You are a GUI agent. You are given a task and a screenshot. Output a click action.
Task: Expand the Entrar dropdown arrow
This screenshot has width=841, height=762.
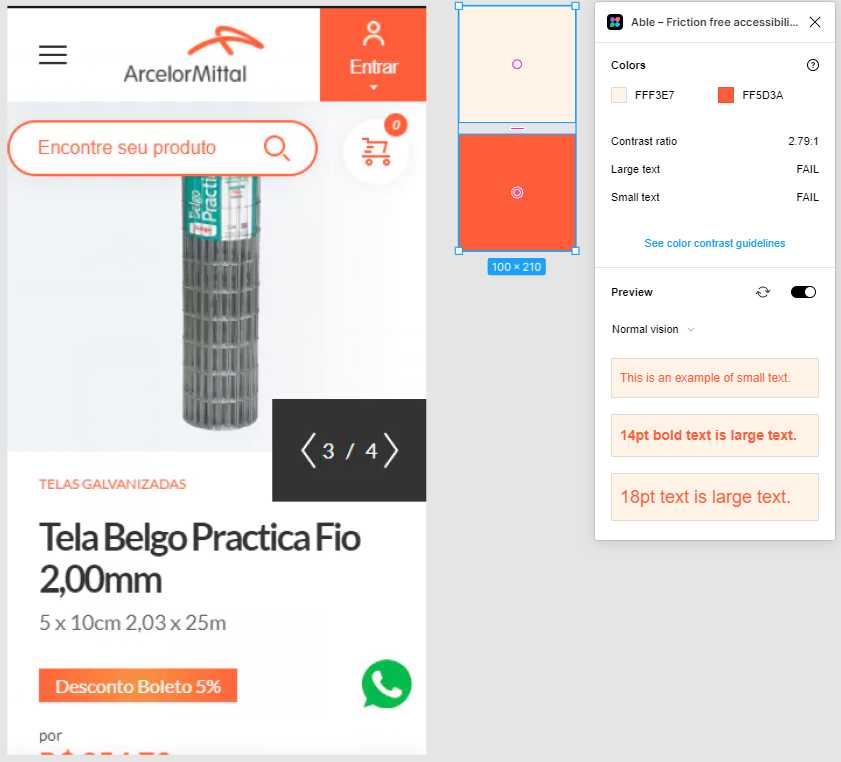[374, 87]
